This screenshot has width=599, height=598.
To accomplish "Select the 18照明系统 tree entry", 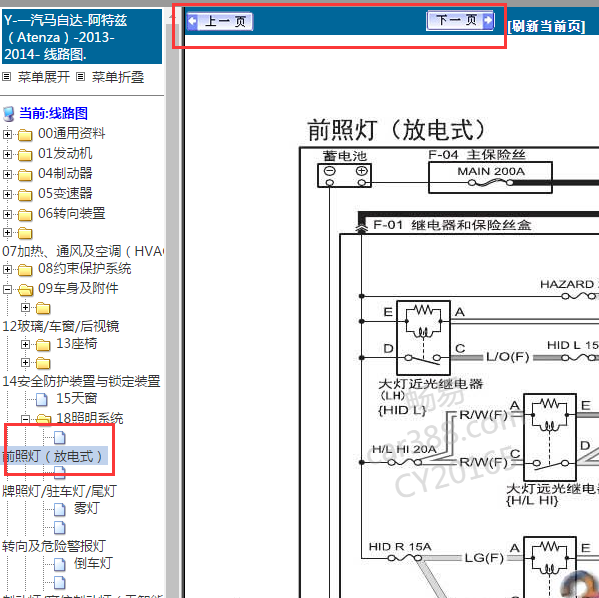I will [x=89, y=418].
